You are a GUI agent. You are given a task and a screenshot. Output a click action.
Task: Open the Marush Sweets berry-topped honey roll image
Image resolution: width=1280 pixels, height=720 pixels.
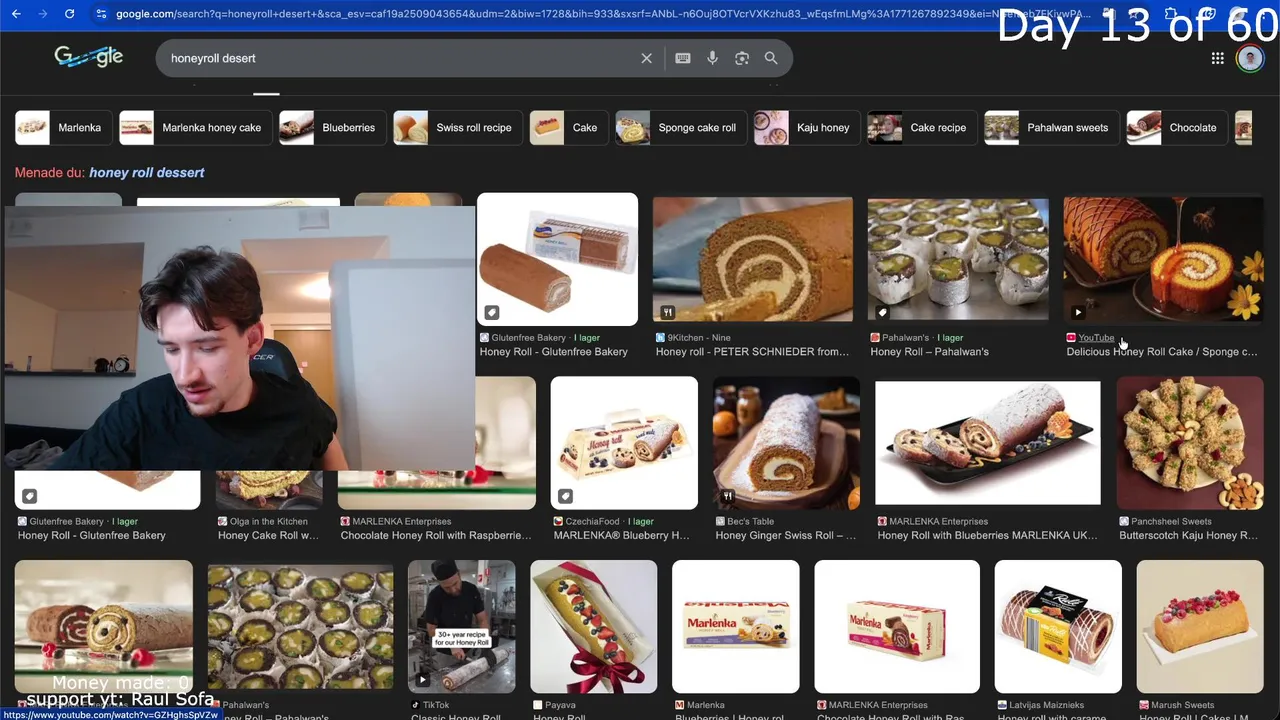click(x=1200, y=626)
